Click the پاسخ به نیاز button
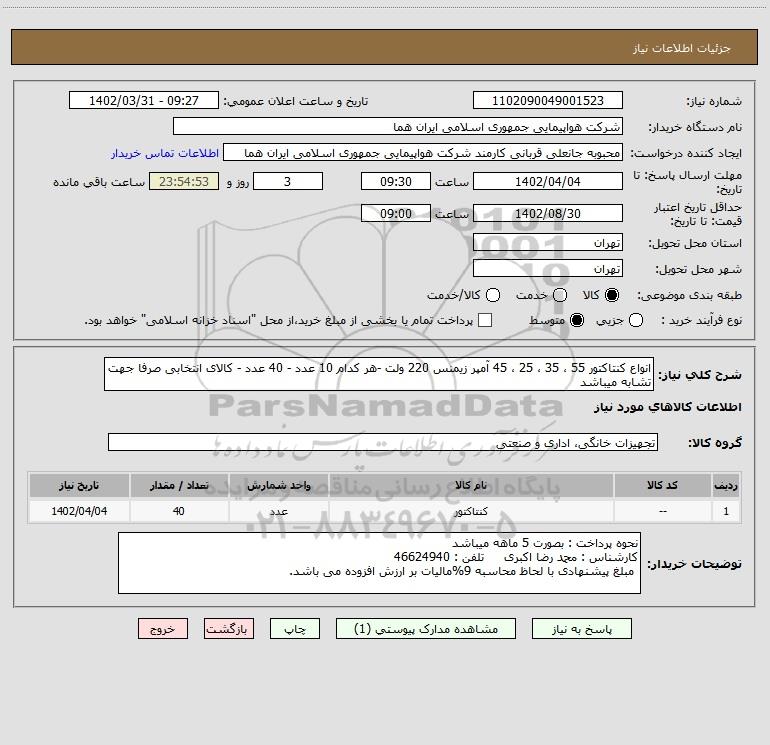The image size is (770, 745). [582, 629]
